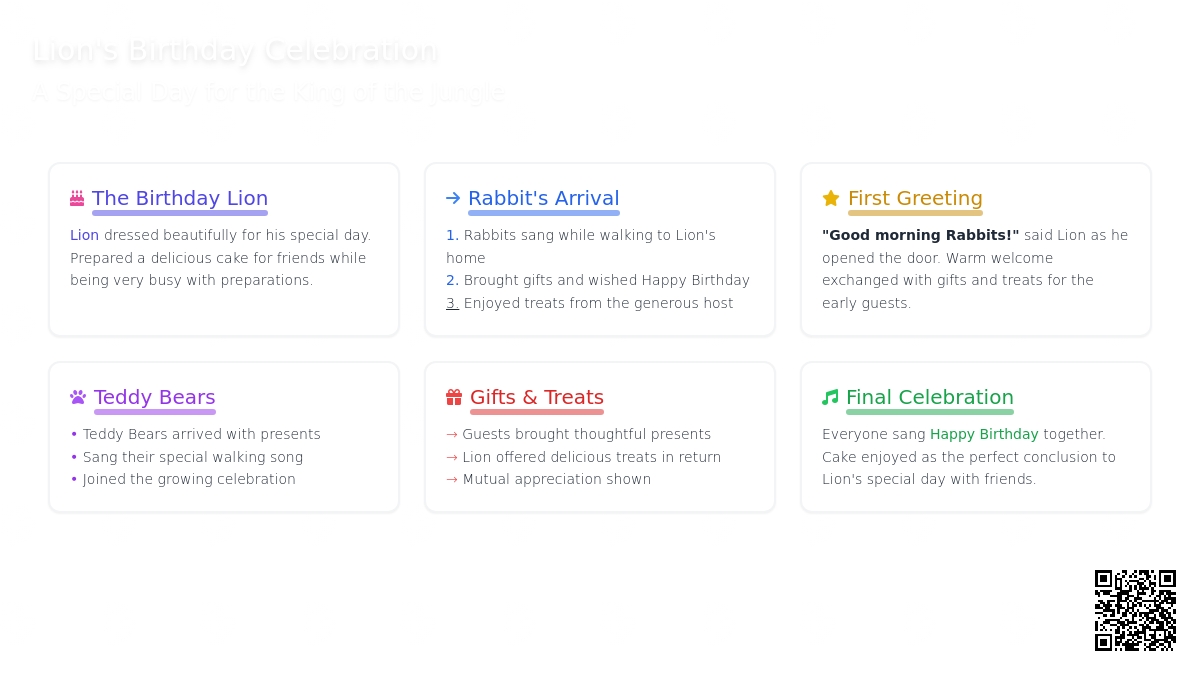Click the purple highlighted word Lion
The width and height of the screenshot is (1200, 675).
tap(85, 235)
